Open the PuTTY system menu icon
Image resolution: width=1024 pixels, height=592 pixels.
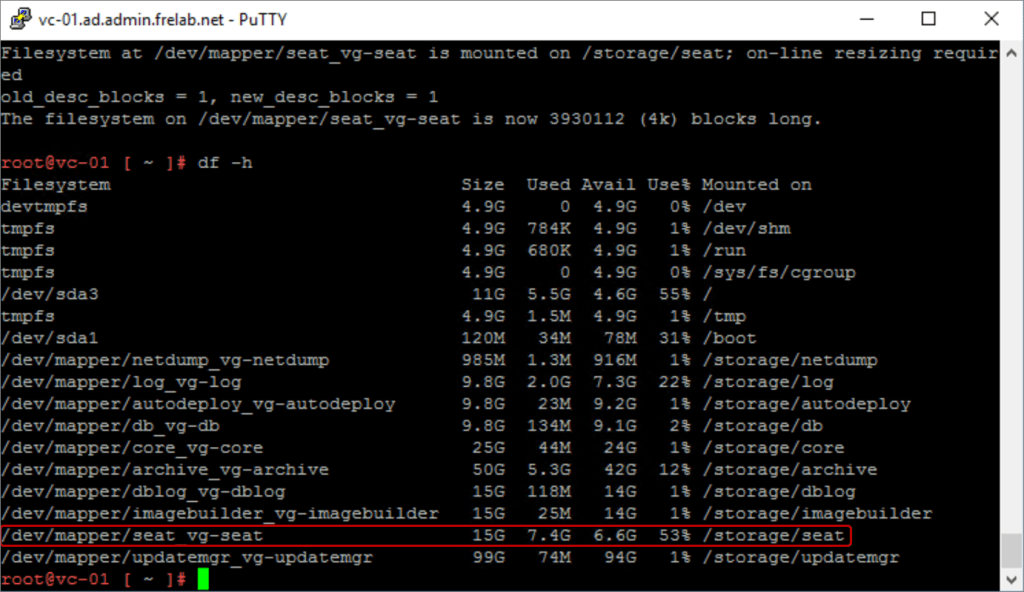pyautogui.click(x=17, y=19)
